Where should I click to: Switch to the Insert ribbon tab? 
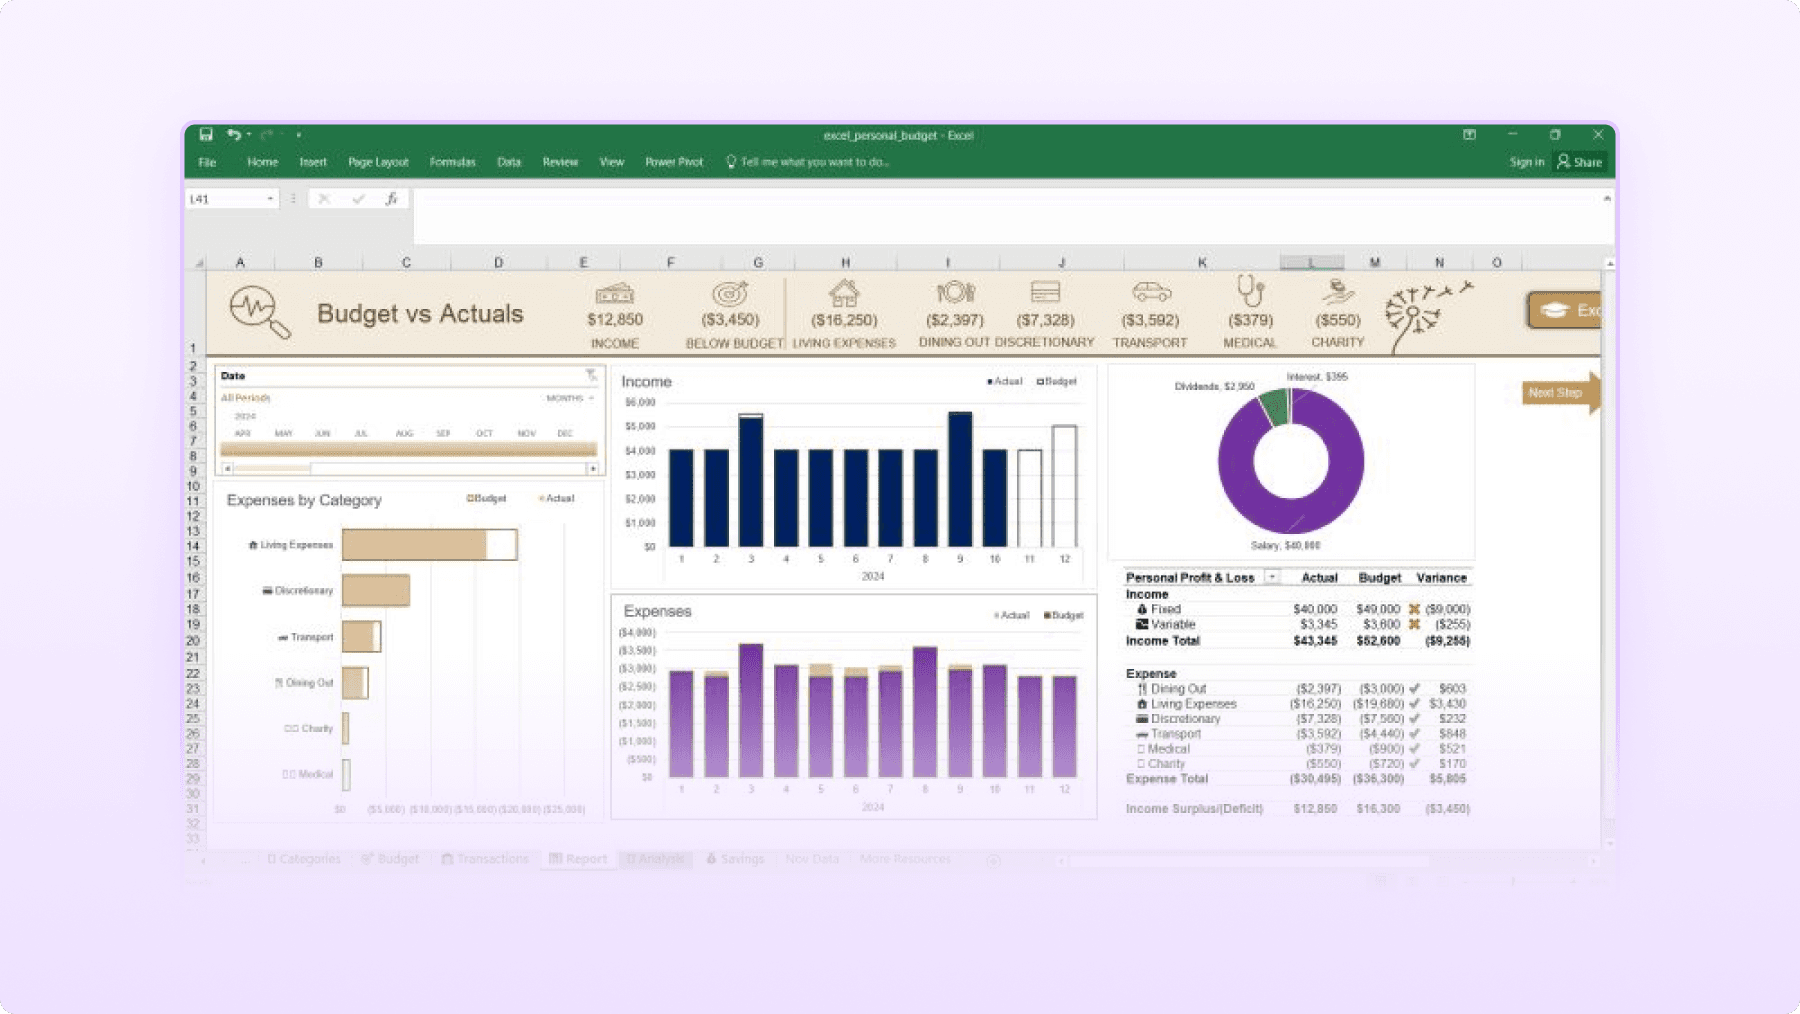coord(313,162)
